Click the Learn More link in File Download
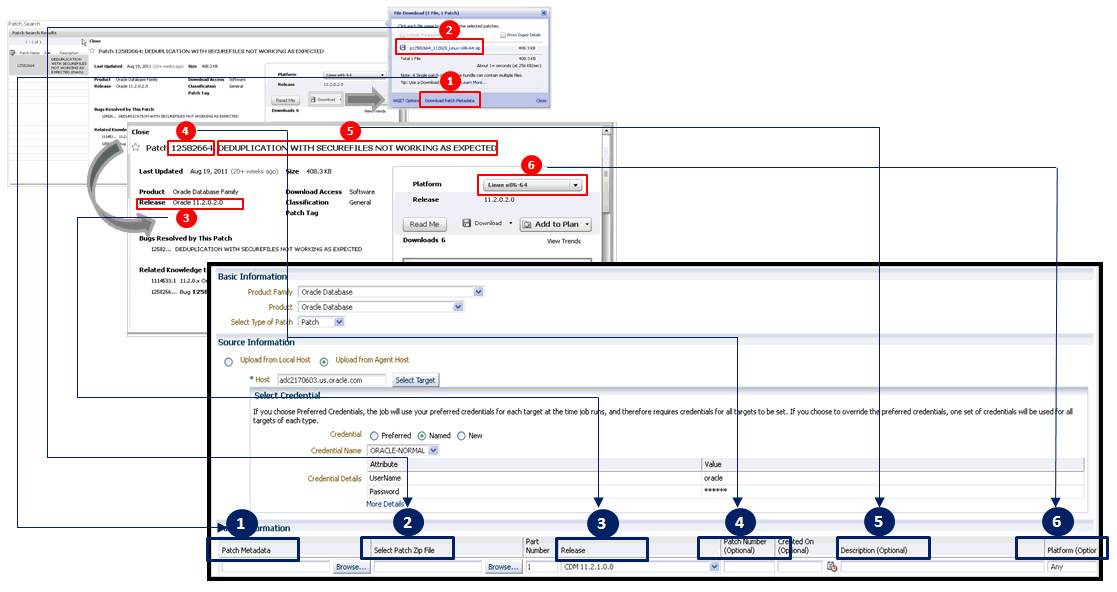This screenshot has width=1117, height=592. tap(473, 82)
